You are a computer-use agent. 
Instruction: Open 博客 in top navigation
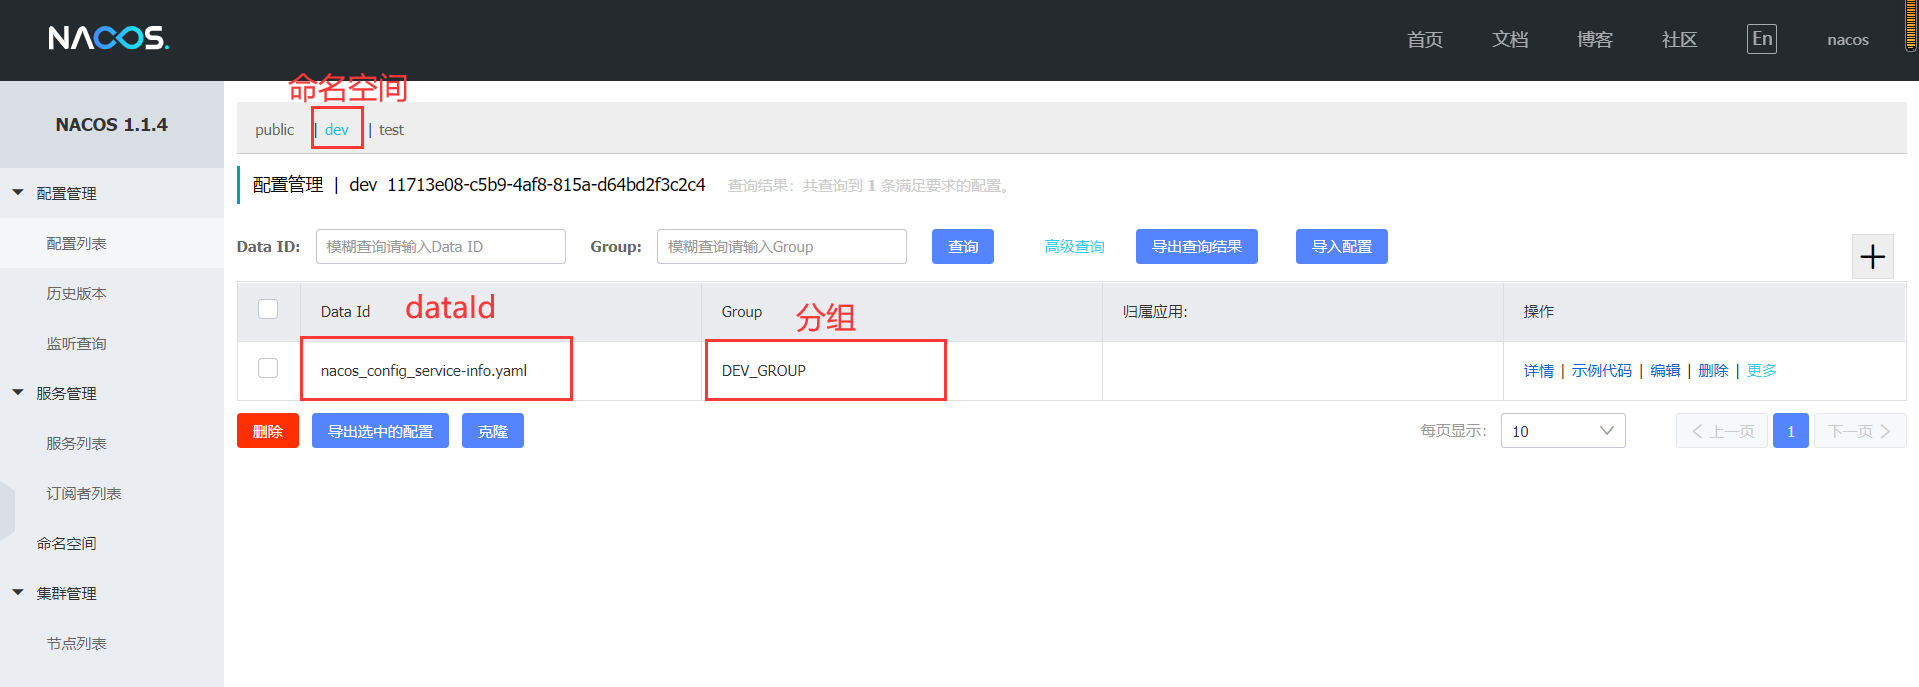coord(1595,39)
